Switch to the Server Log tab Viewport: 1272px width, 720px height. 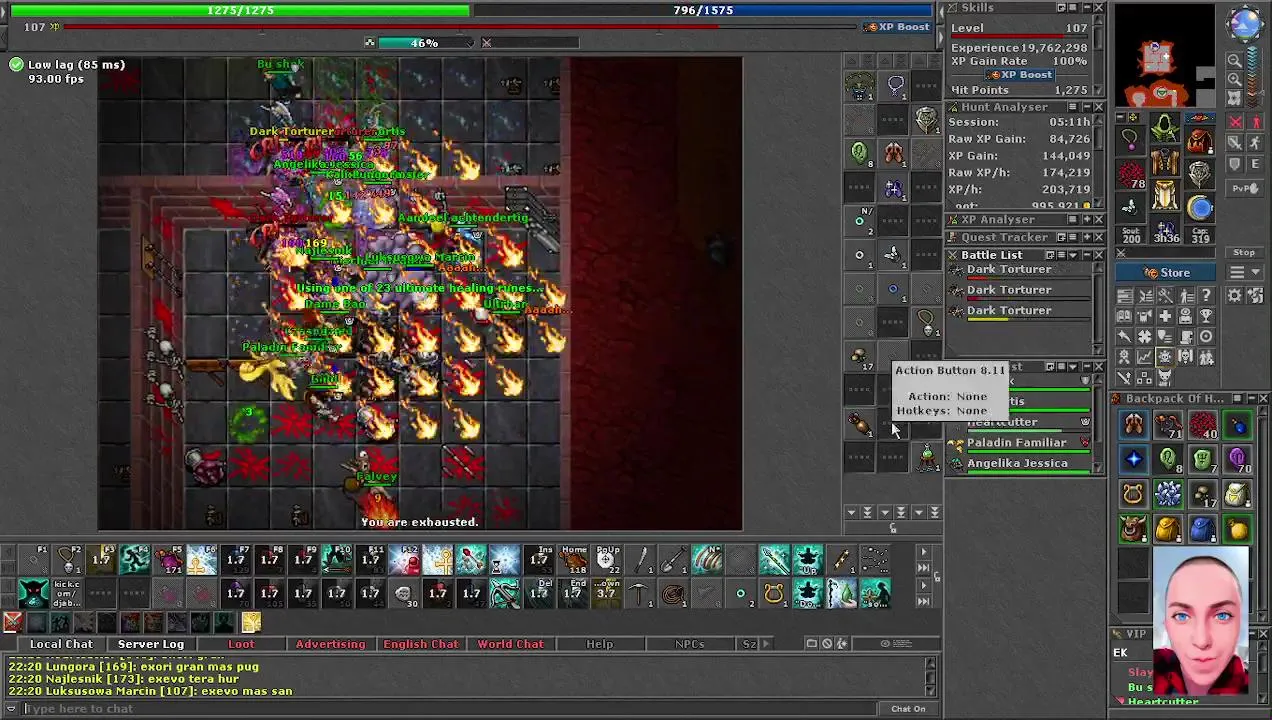point(151,644)
